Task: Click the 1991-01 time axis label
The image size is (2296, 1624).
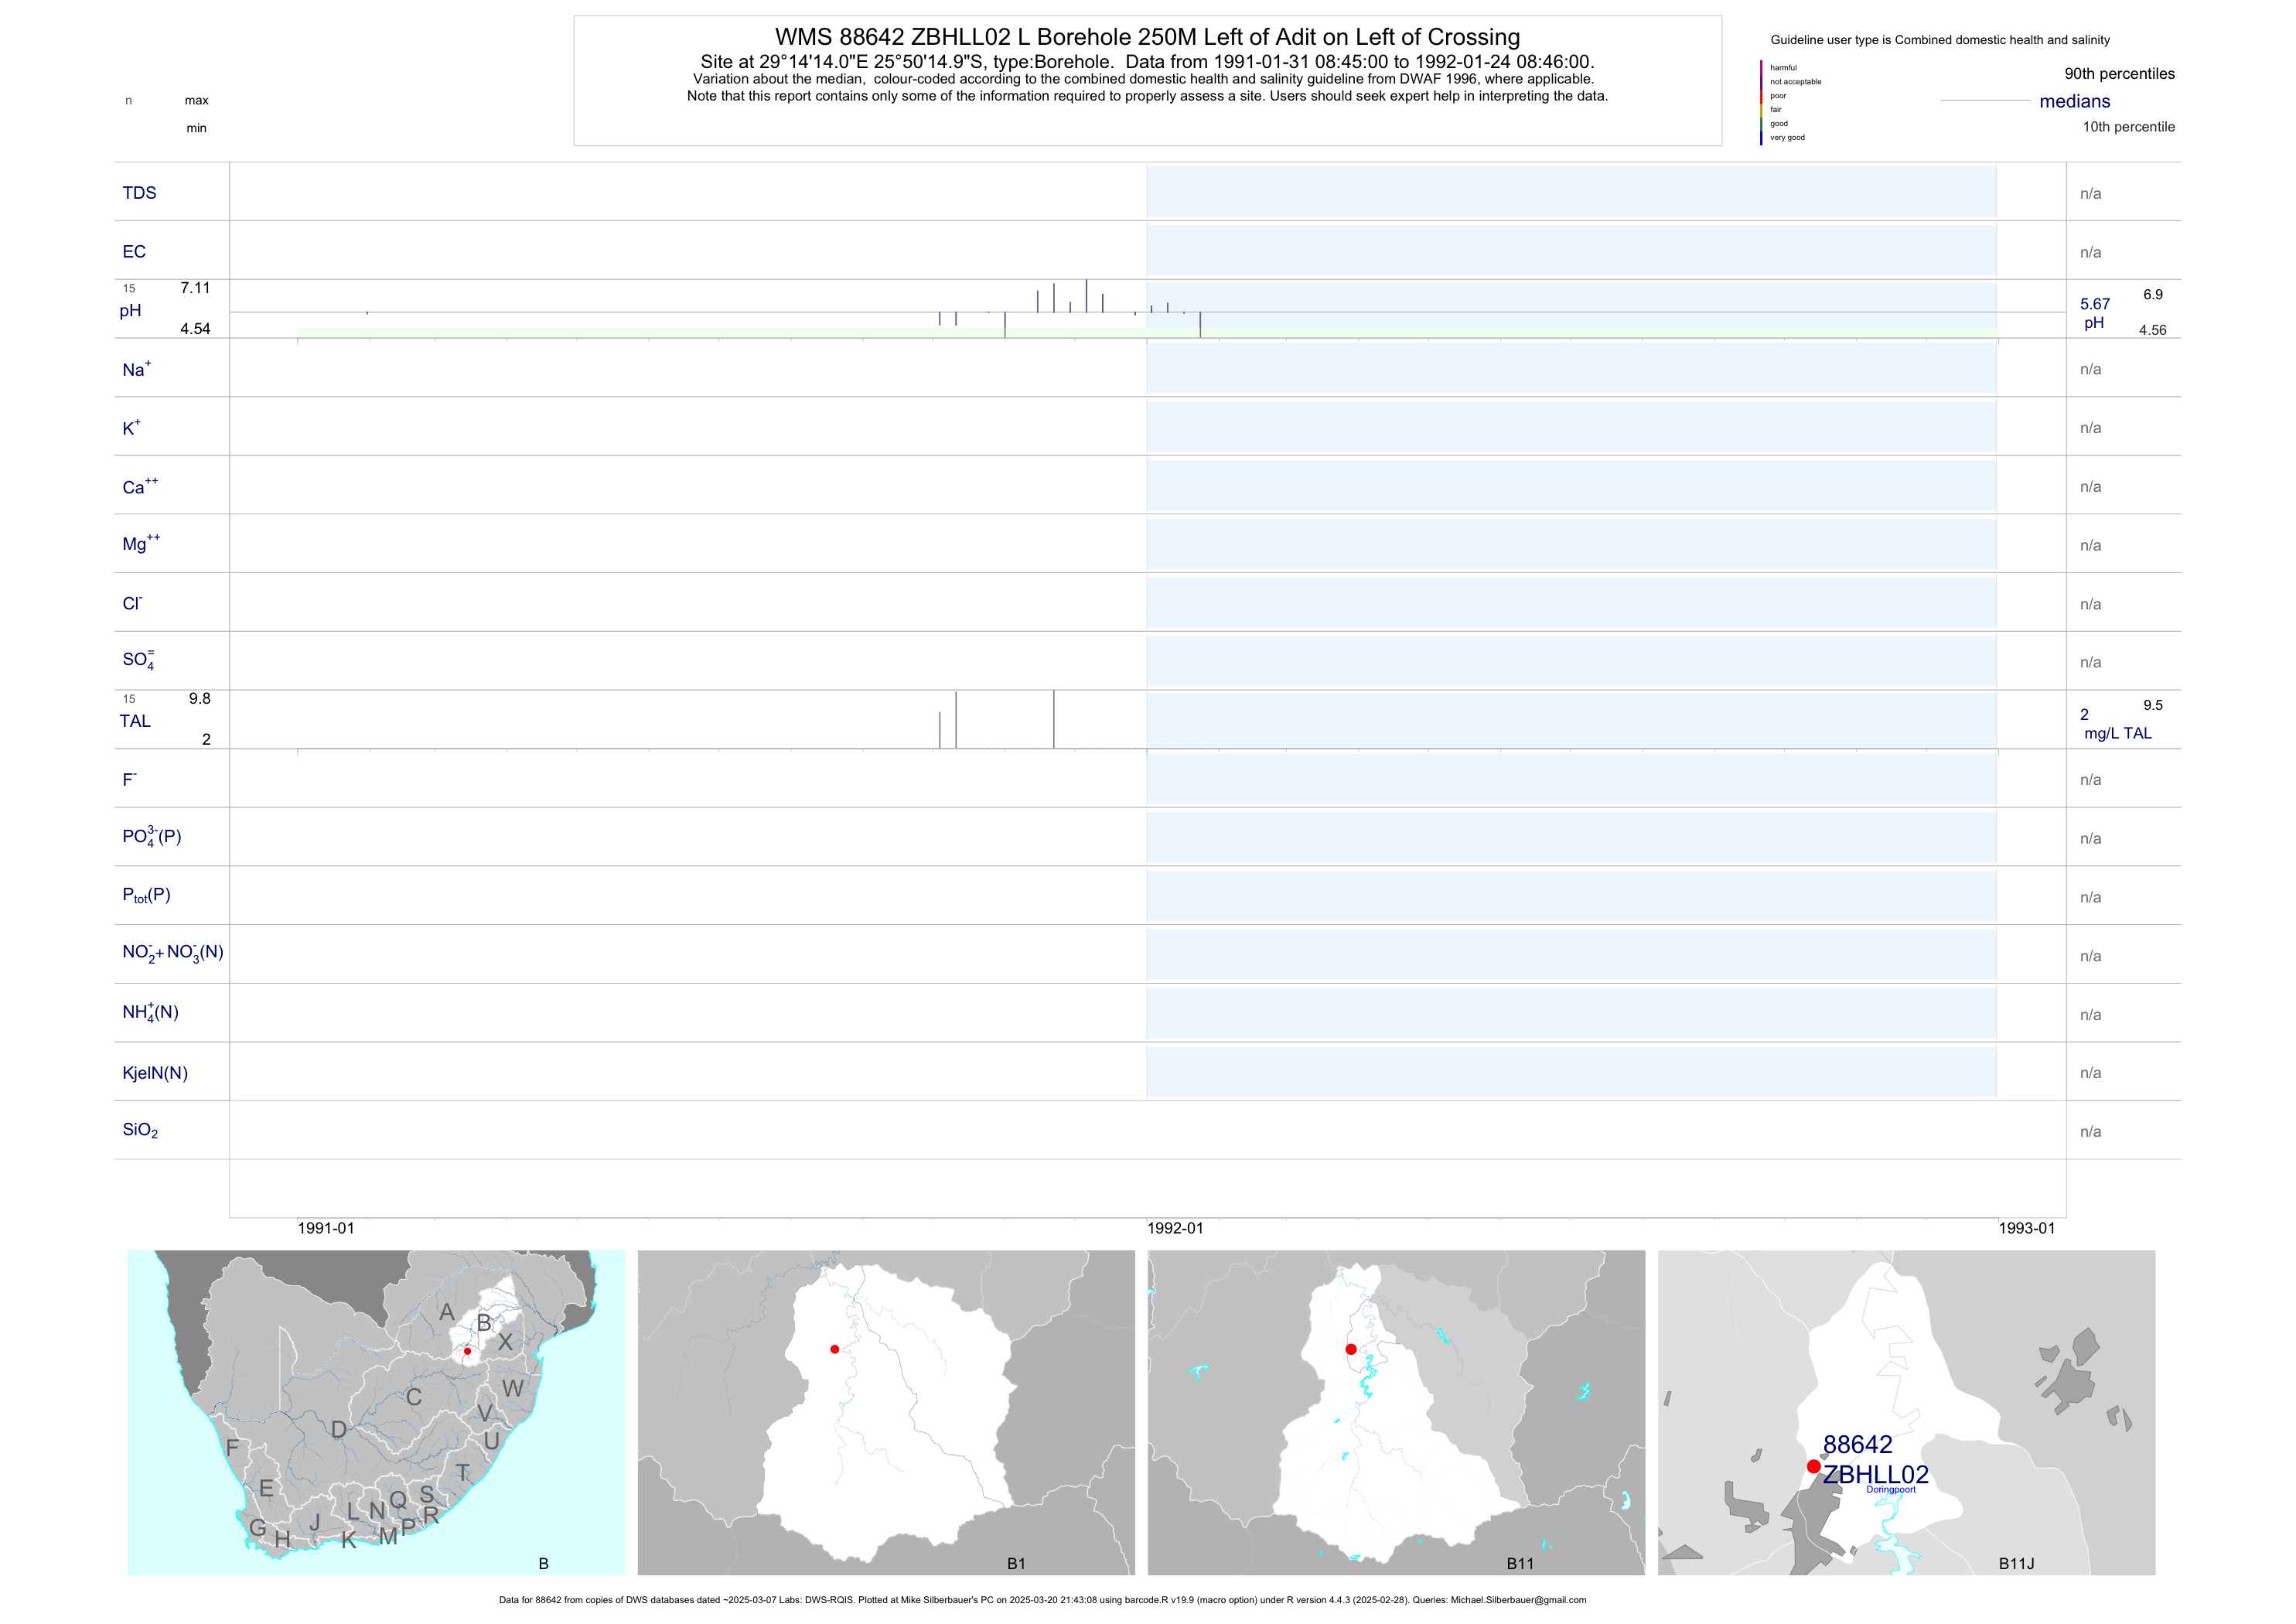Action: point(326,1228)
